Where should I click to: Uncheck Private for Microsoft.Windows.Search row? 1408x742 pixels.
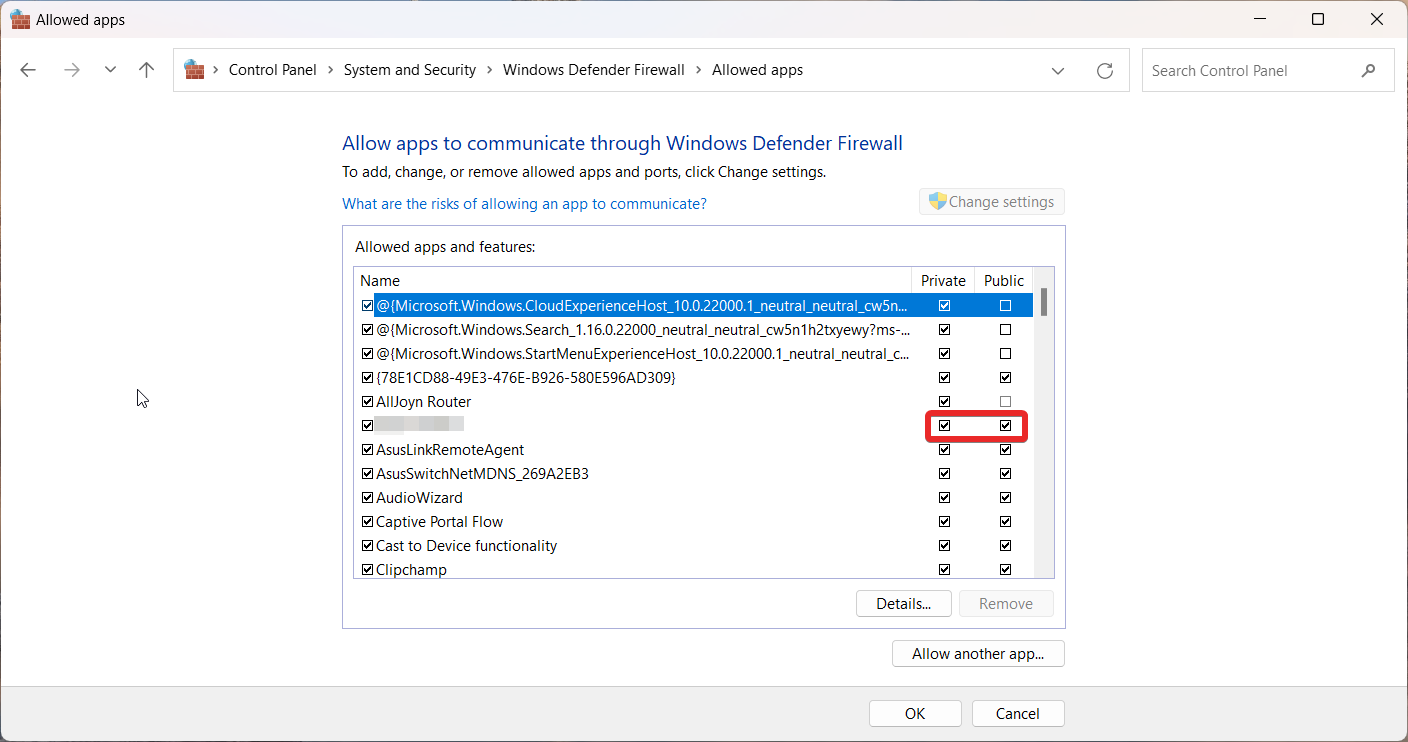coord(944,330)
